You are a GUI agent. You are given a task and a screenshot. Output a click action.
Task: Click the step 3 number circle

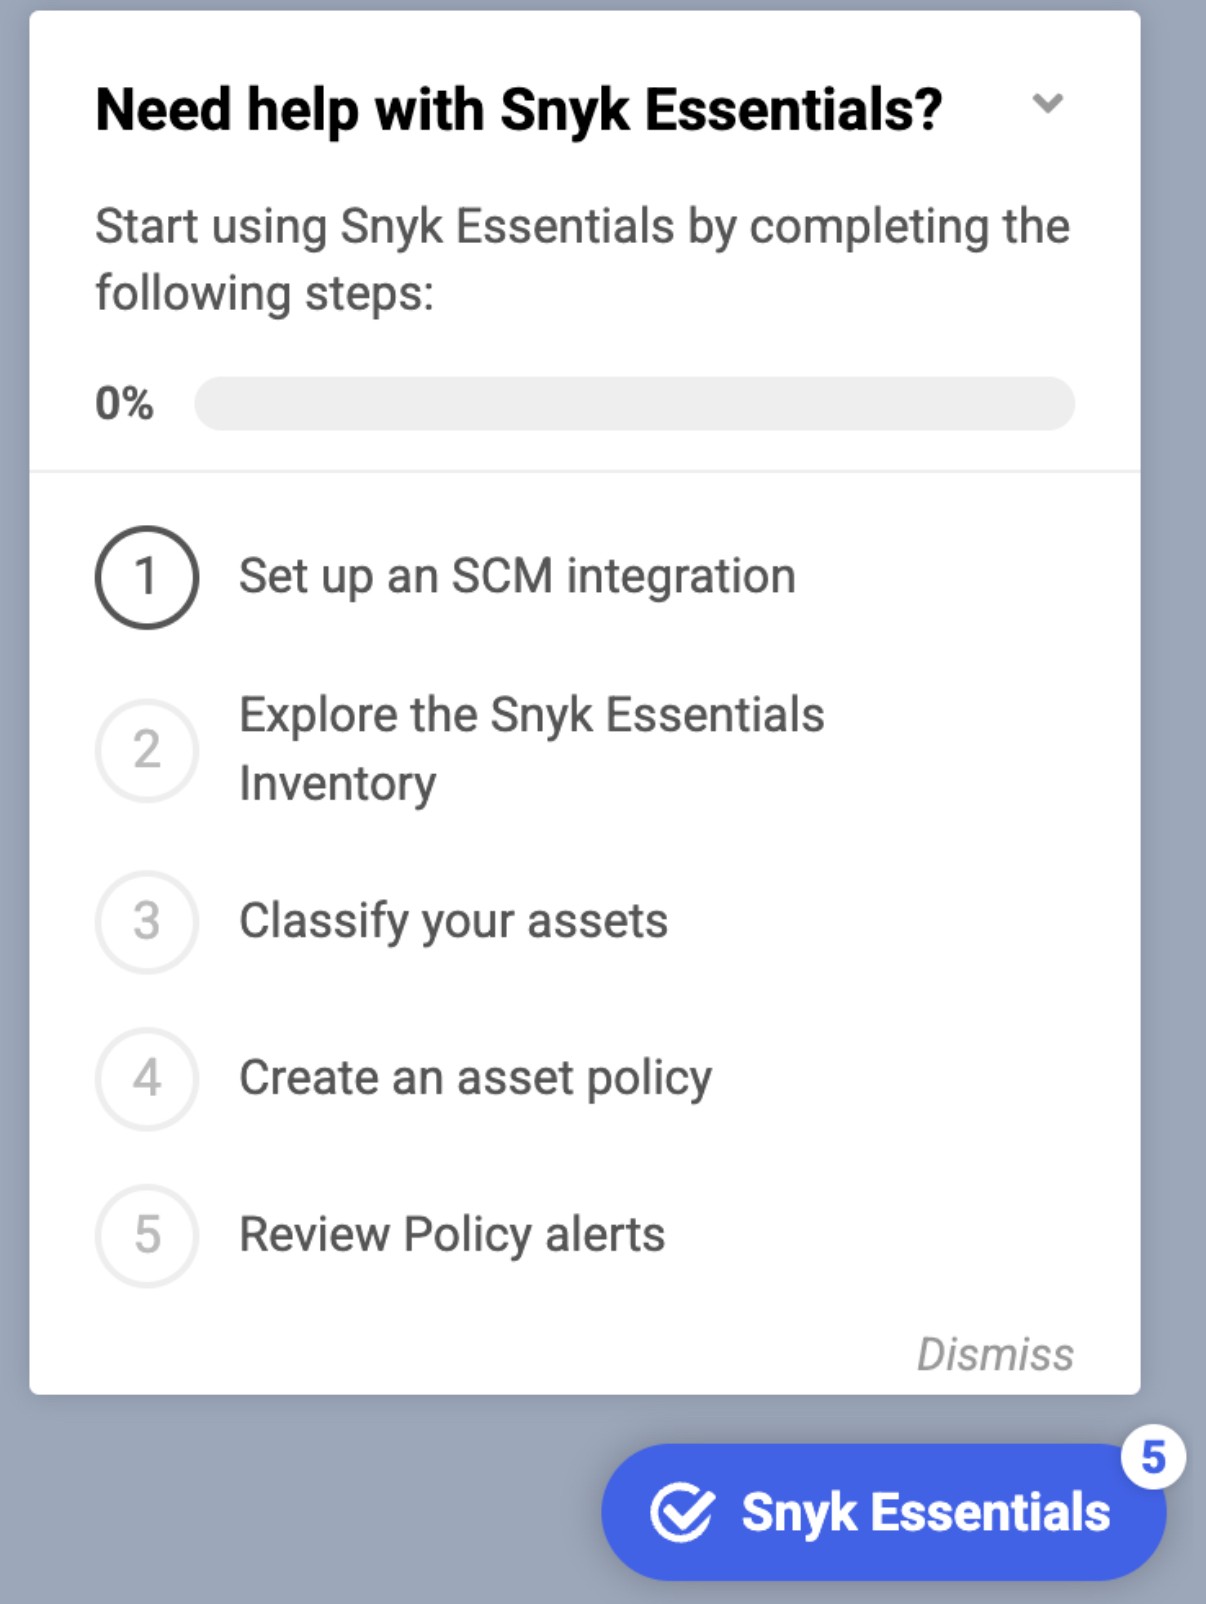(147, 921)
